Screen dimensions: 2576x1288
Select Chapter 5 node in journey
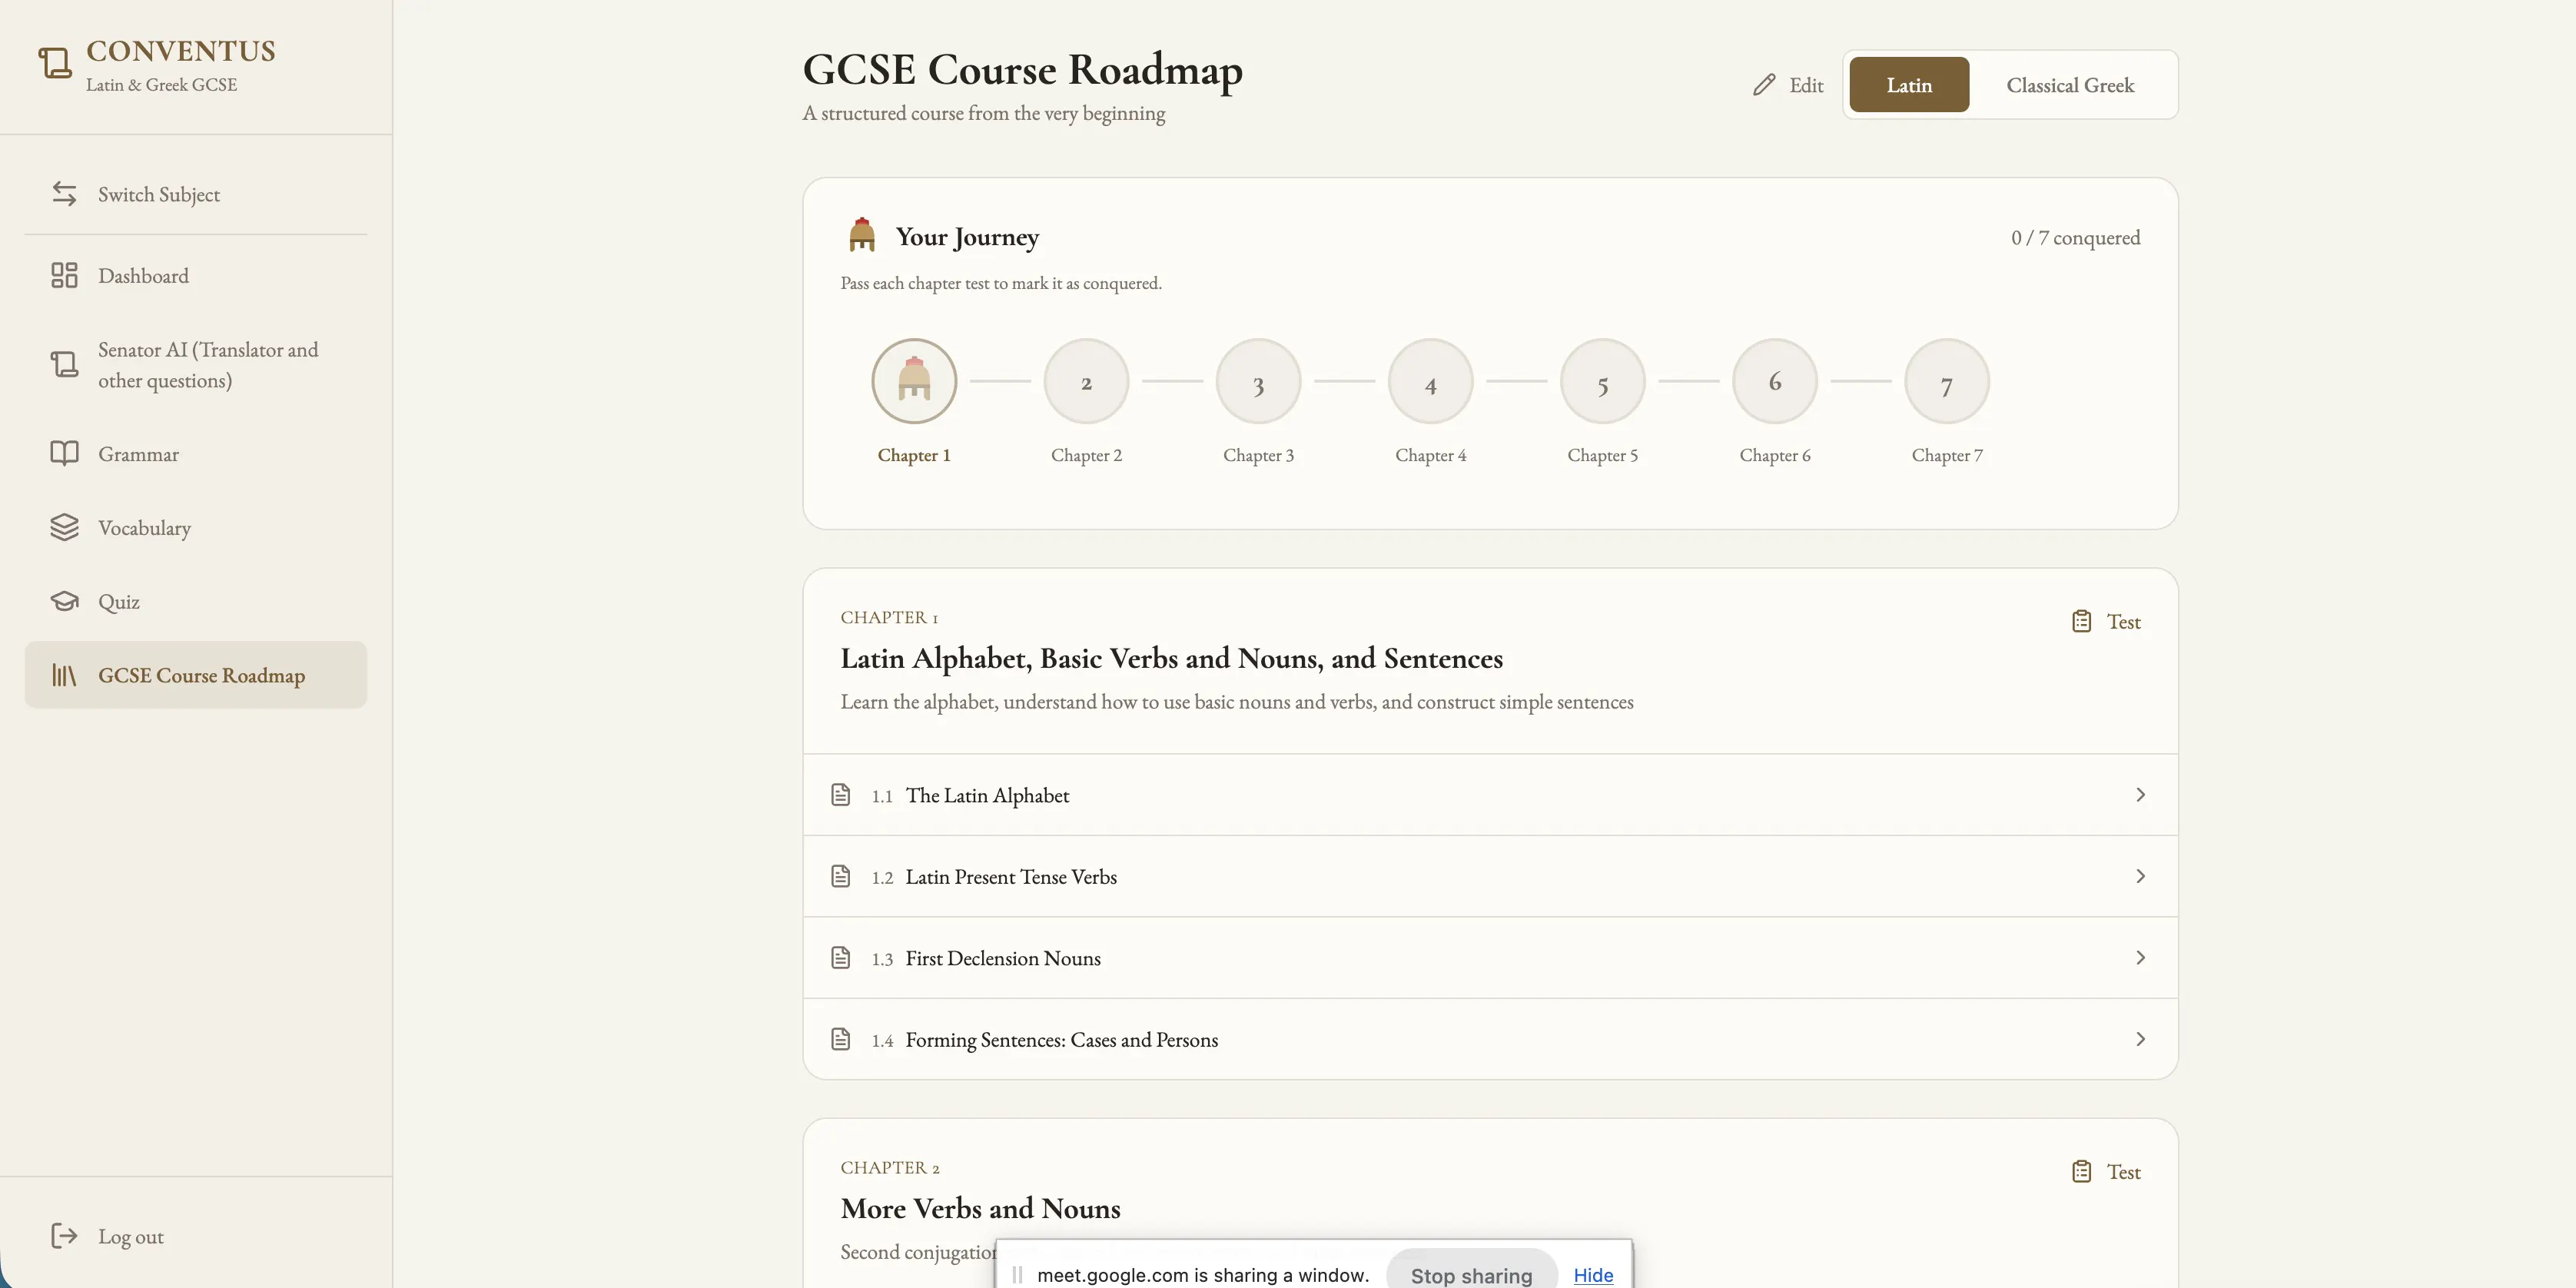tap(1602, 381)
